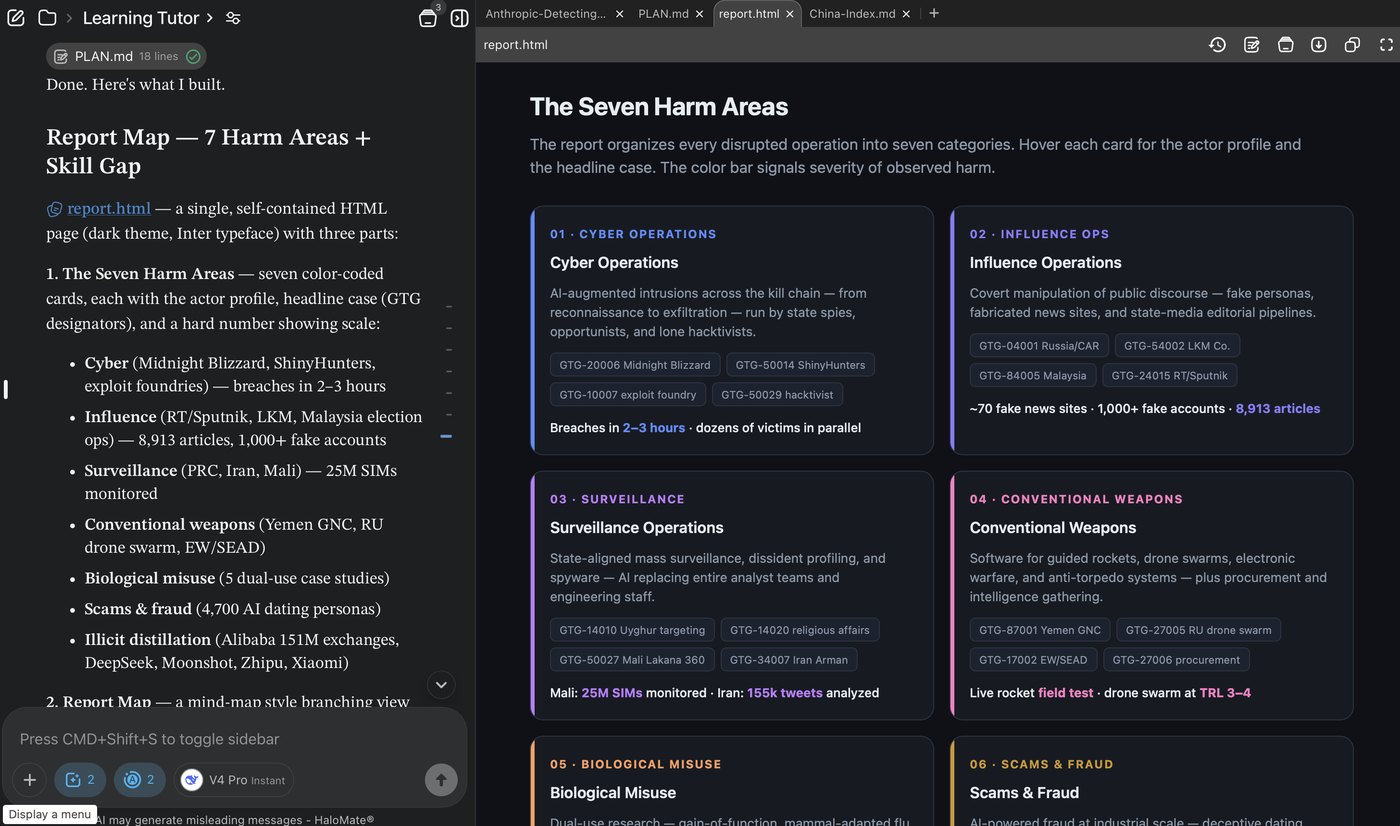1400x826 pixels.
Task: Click the GTG-04001 Russia/CAR tag
Action: click(1039, 346)
